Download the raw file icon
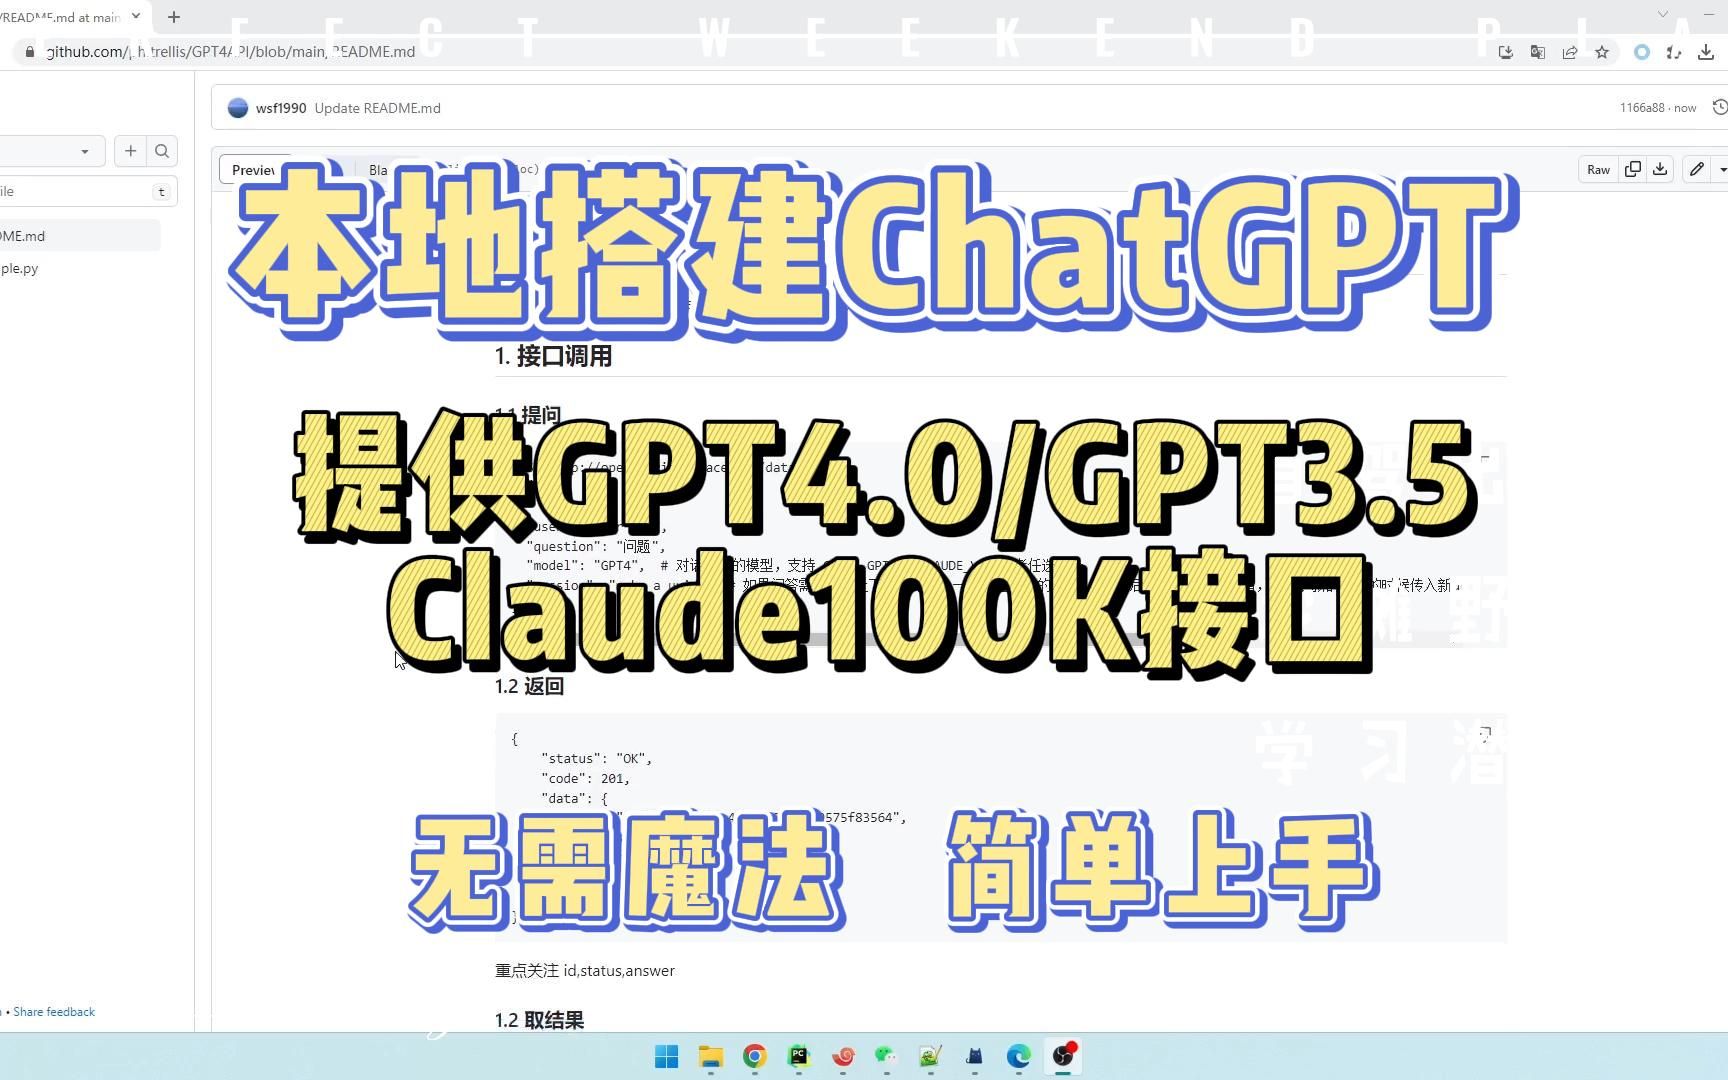The image size is (1728, 1080). coord(1660,169)
